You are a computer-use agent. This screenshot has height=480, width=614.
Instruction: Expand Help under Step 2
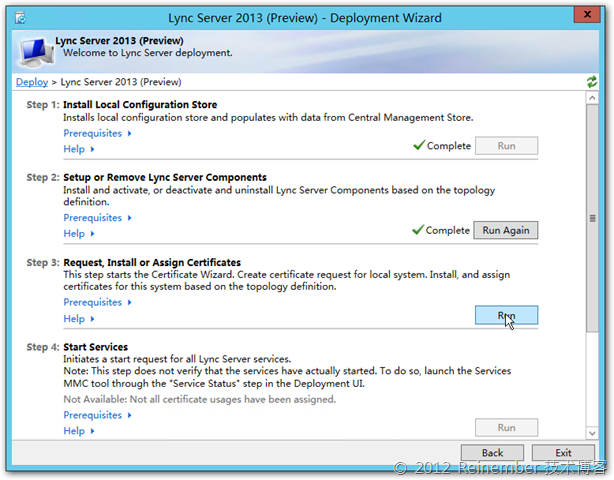pos(79,234)
